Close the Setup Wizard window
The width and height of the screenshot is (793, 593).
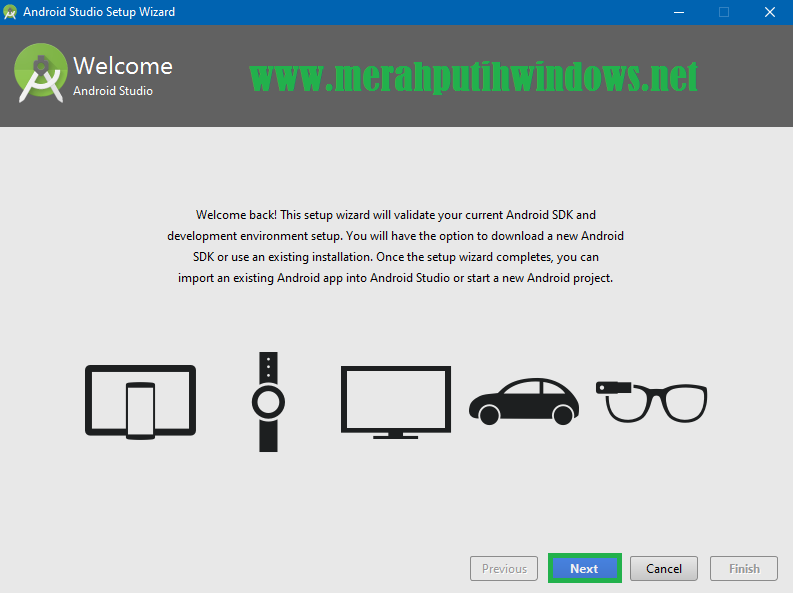coord(770,12)
